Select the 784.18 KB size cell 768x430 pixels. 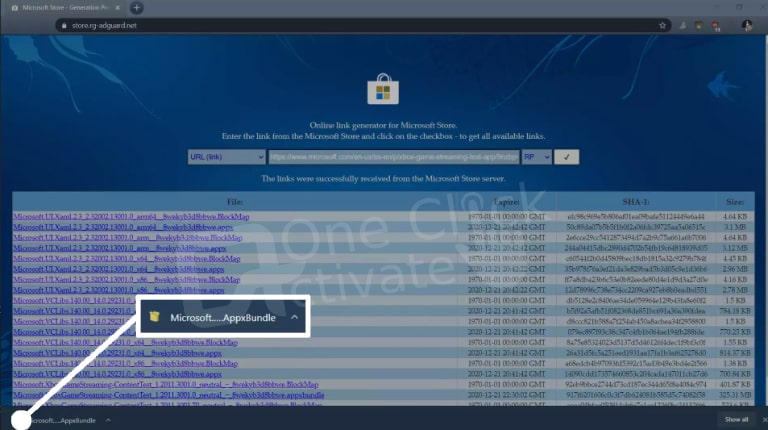(735, 311)
